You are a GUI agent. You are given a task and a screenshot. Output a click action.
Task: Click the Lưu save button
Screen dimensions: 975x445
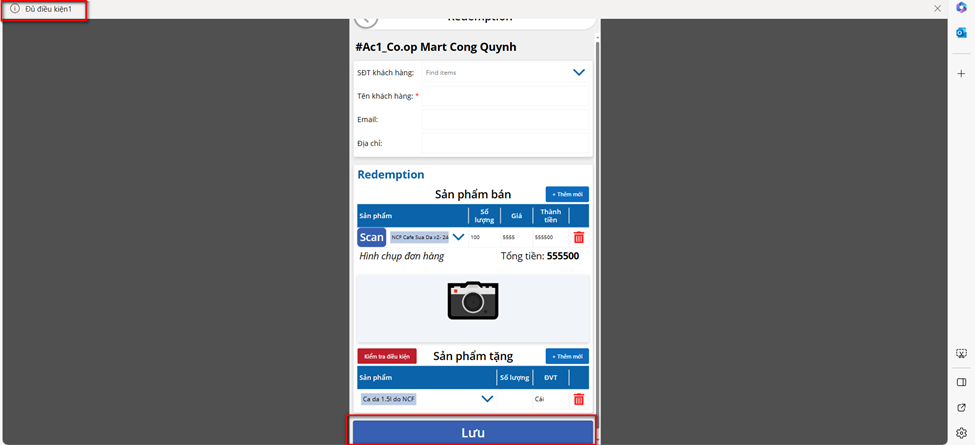[x=473, y=433]
